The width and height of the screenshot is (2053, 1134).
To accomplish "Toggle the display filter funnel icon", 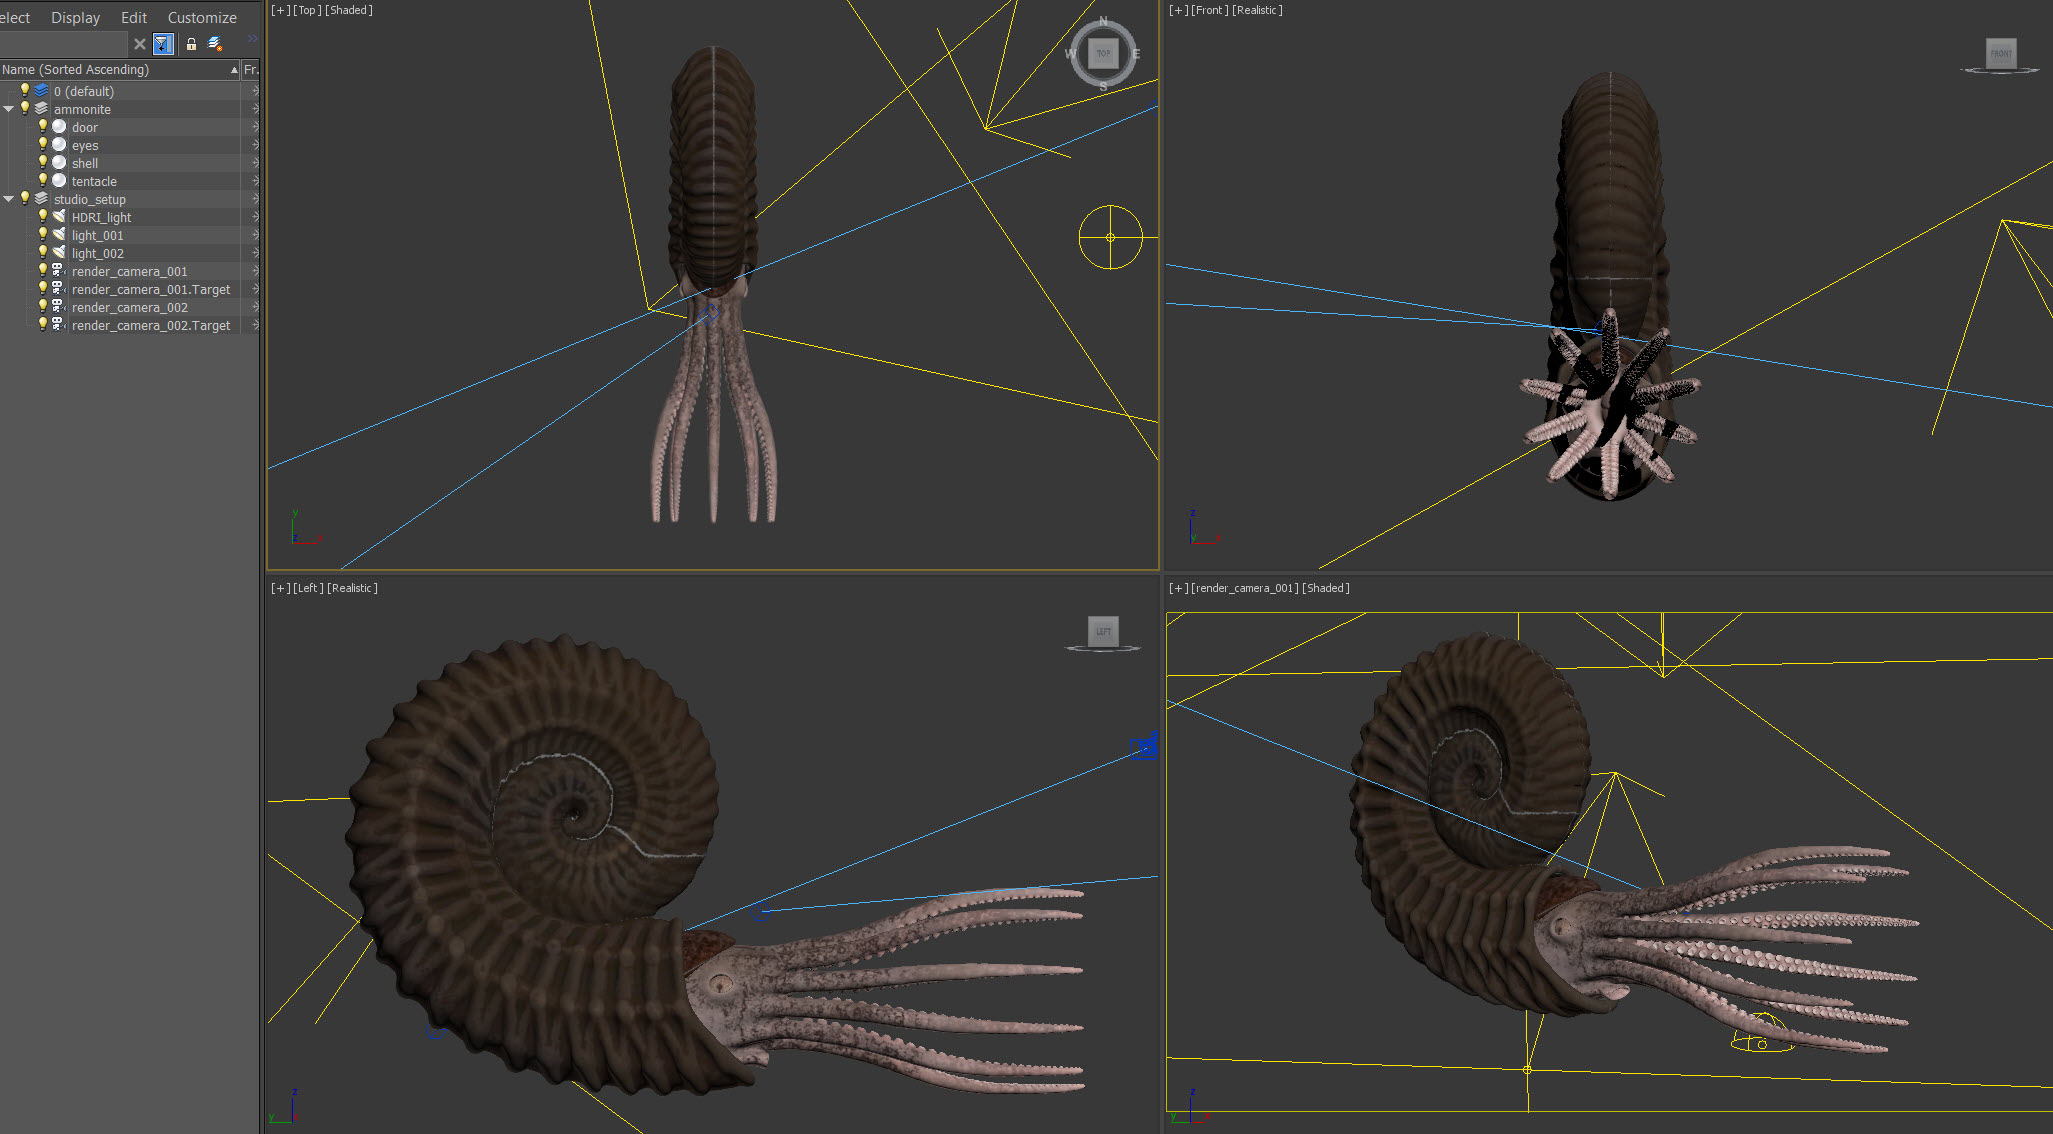I will [x=163, y=44].
